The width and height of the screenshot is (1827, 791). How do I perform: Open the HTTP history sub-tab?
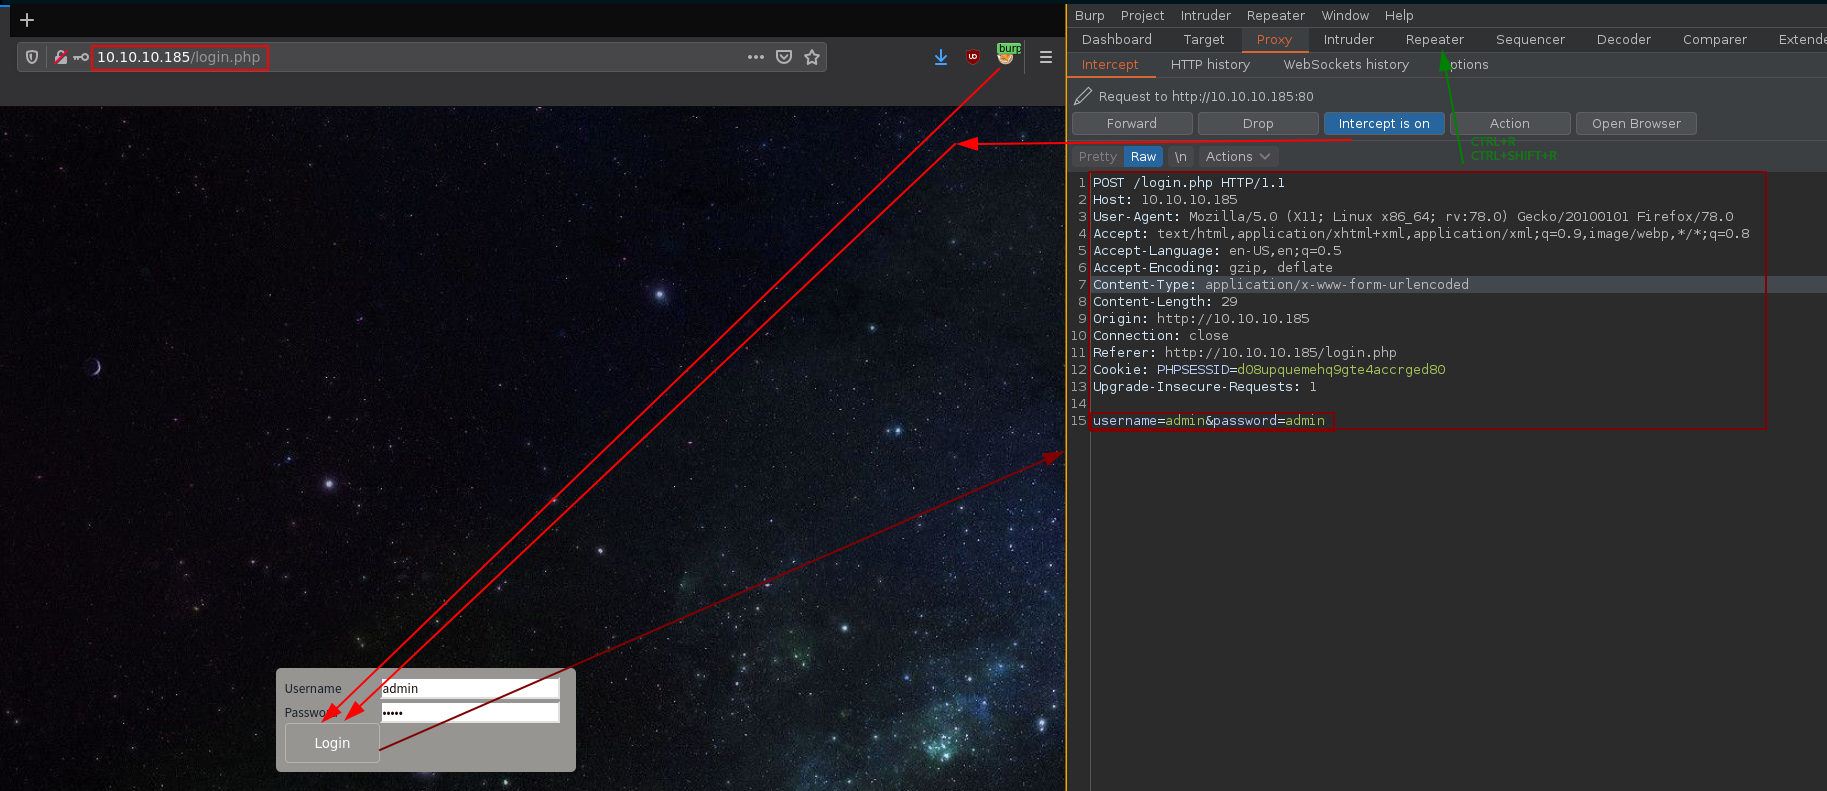(x=1210, y=64)
